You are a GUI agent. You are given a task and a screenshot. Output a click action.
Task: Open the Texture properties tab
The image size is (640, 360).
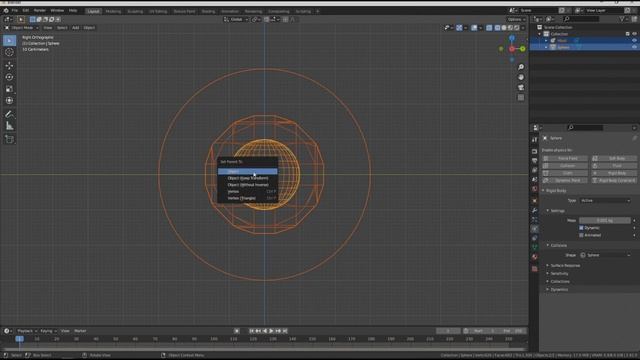pyautogui.click(x=534, y=269)
